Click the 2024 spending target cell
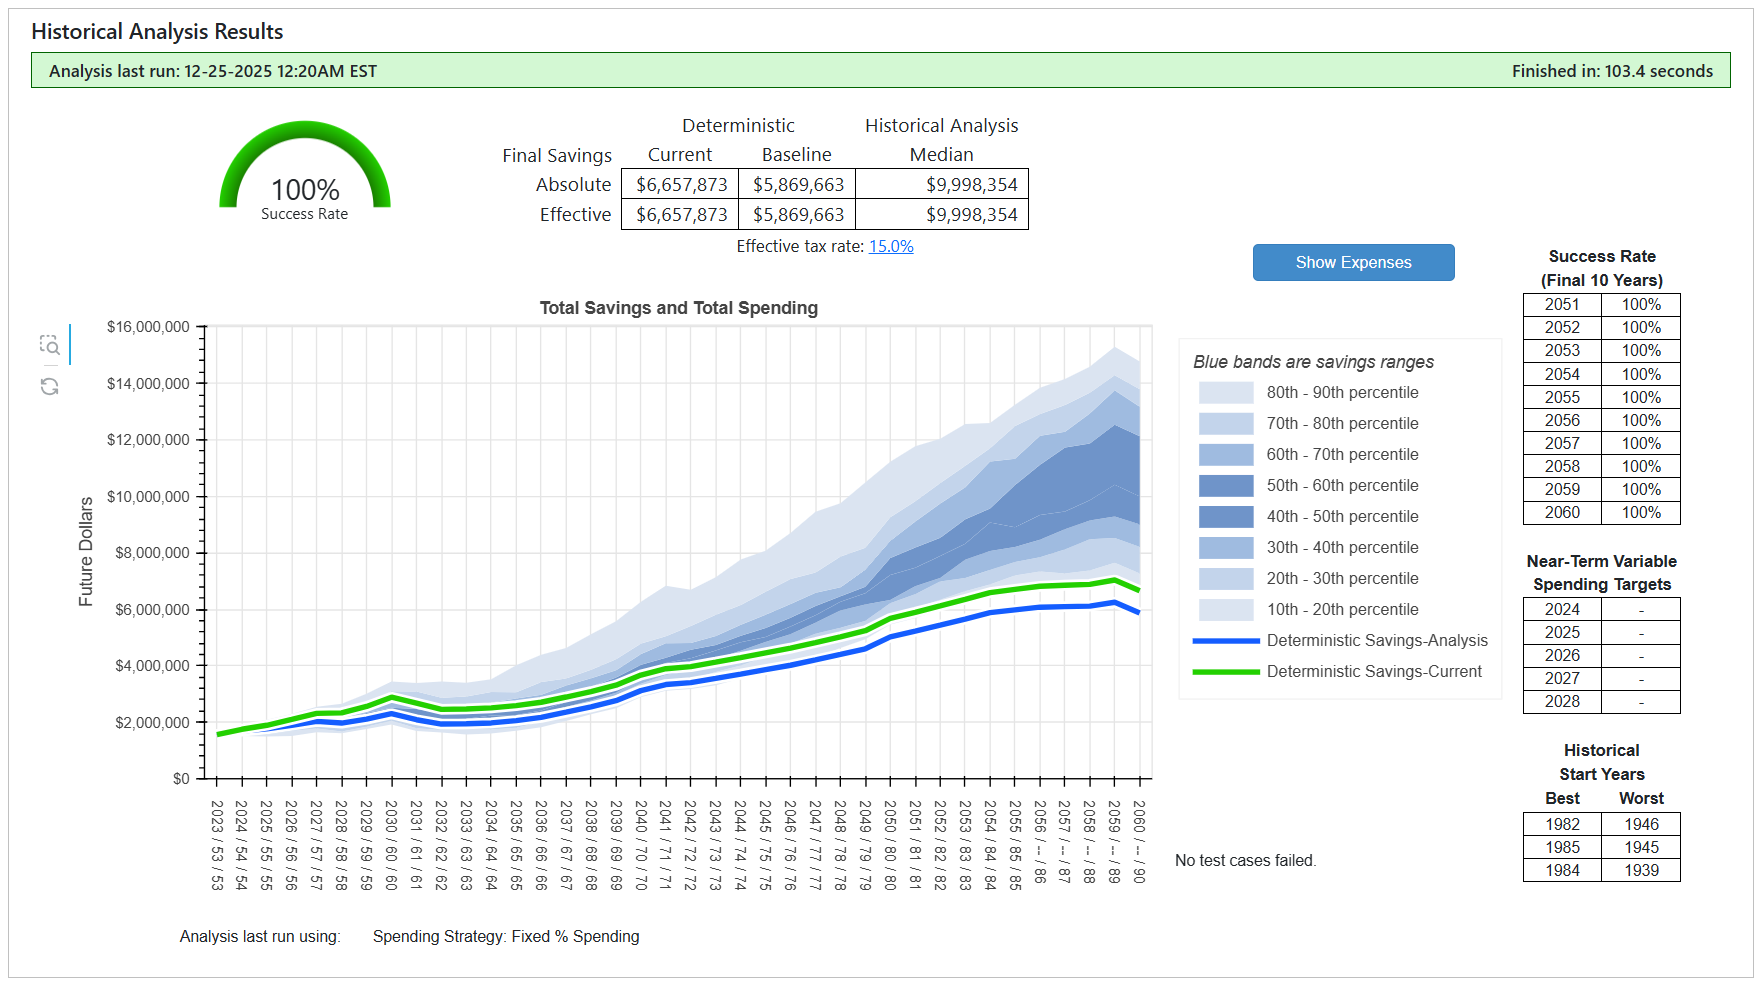The image size is (1764, 985). click(1562, 609)
